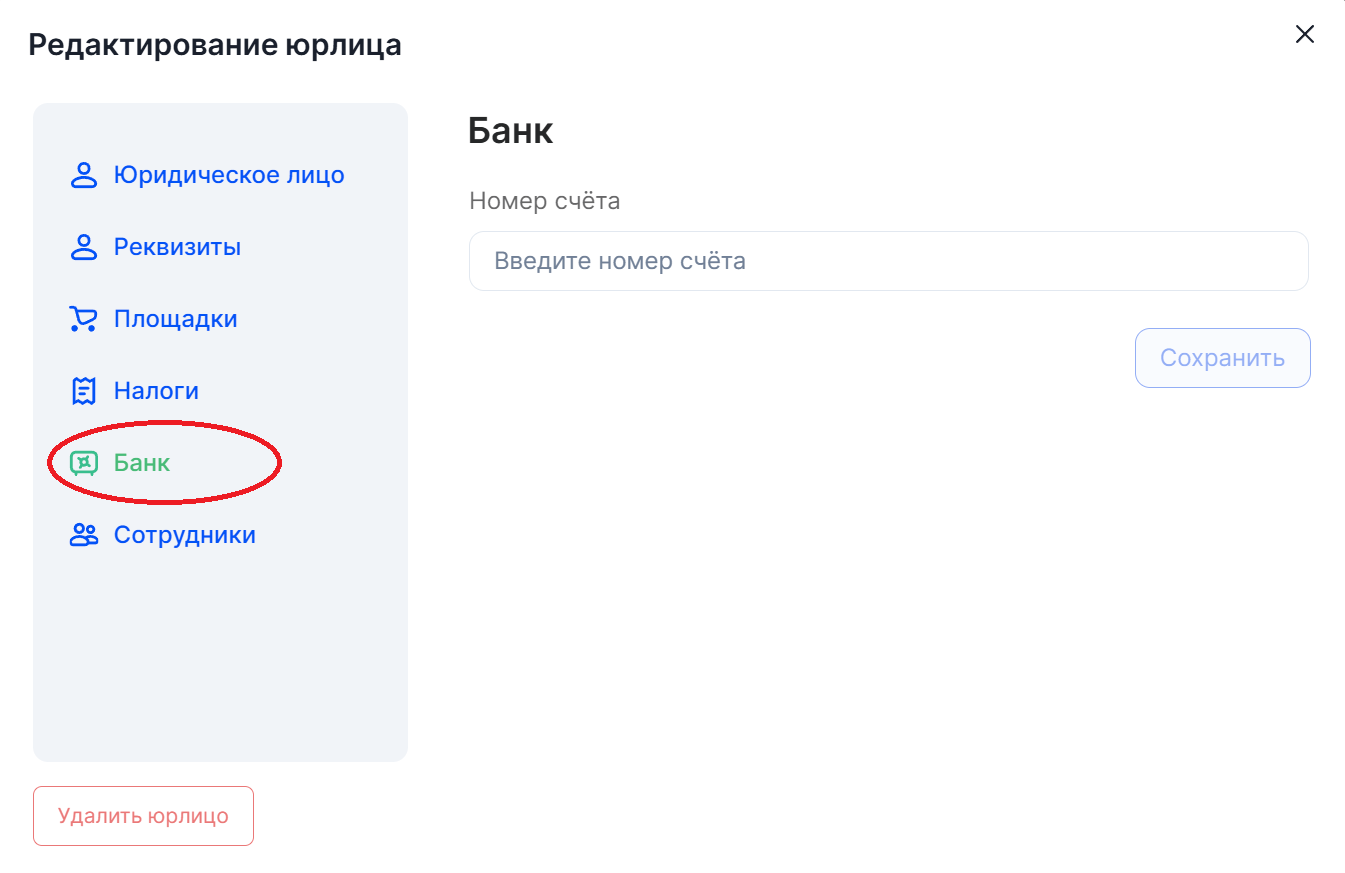Image resolution: width=1345 pixels, height=873 pixels.
Task: Click the Номер счёта field label
Action: click(x=544, y=201)
